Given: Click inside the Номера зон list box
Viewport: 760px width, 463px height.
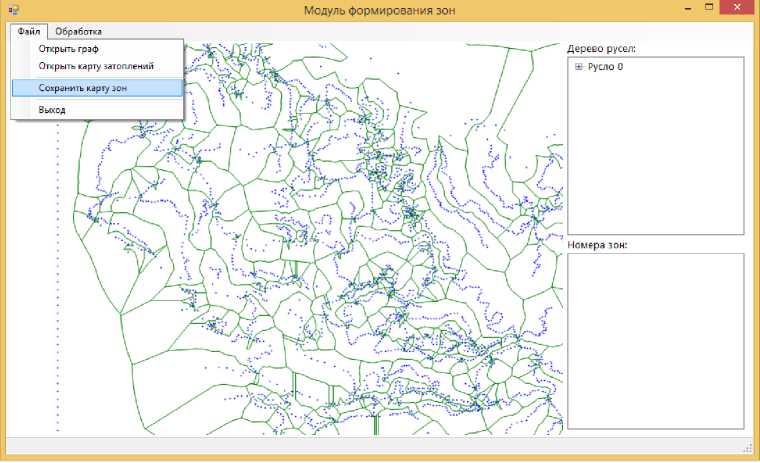Looking at the screenshot, I should (x=655, y=341).
